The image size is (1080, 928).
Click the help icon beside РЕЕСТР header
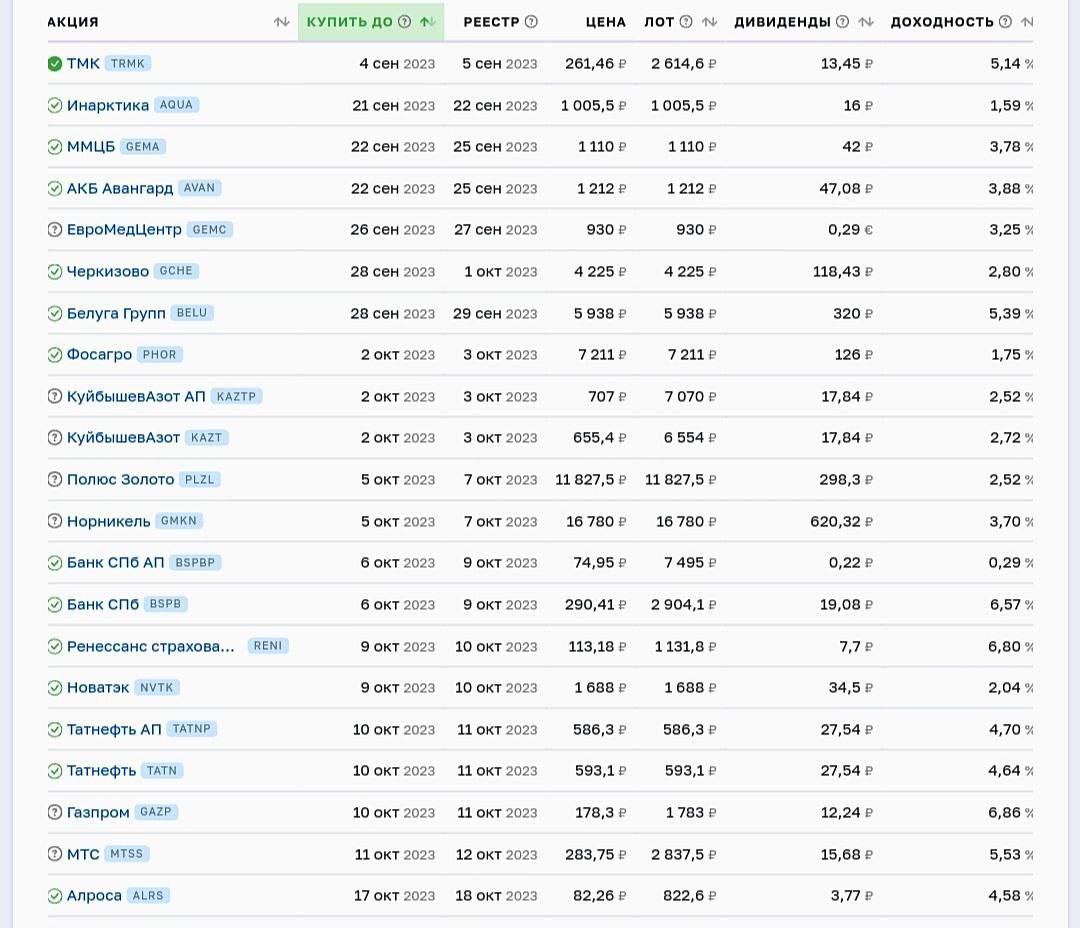coord(531,22)
